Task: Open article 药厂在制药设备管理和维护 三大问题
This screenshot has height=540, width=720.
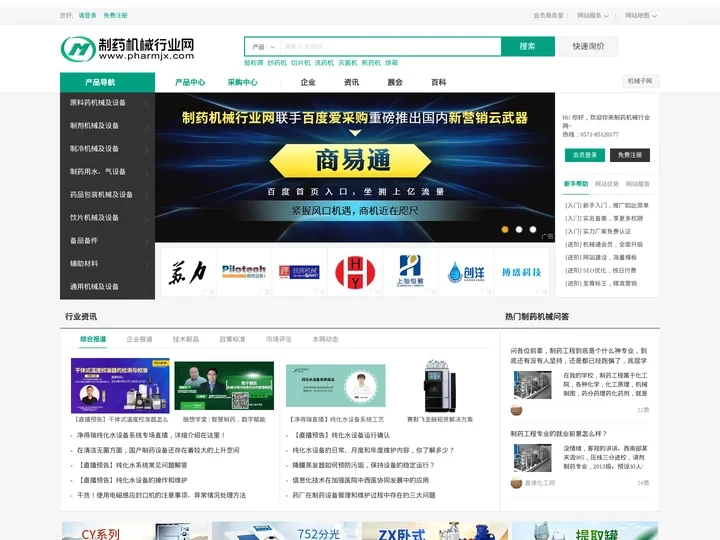Action: (x=364, y=495)
